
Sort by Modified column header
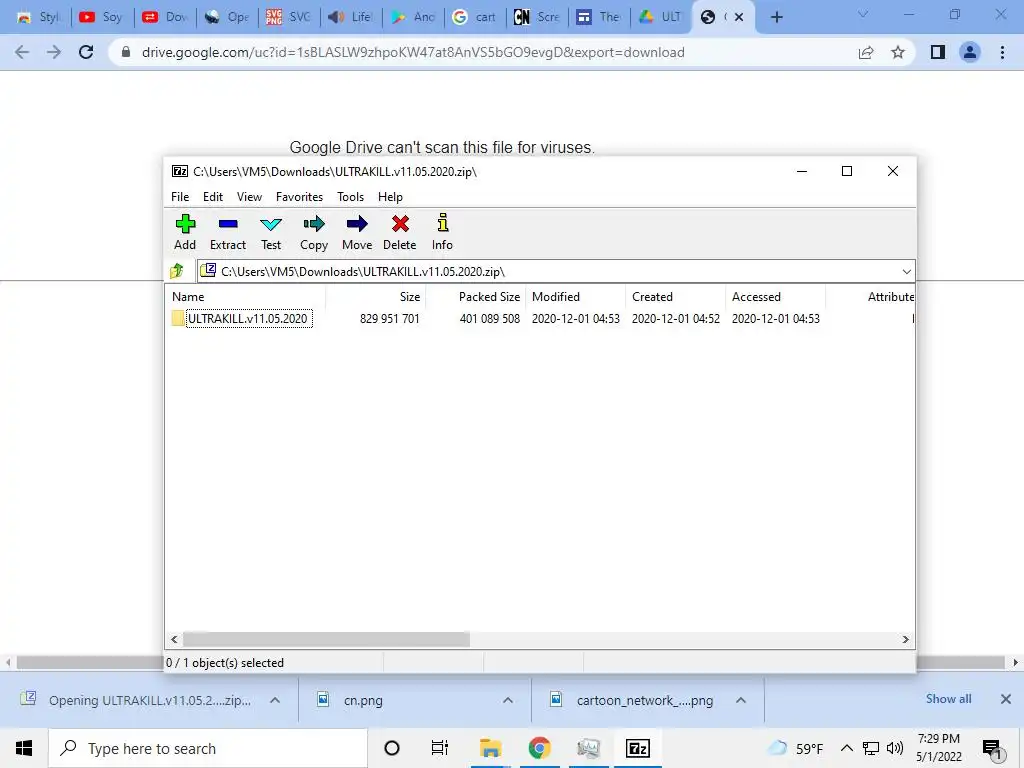coord(576,296)
